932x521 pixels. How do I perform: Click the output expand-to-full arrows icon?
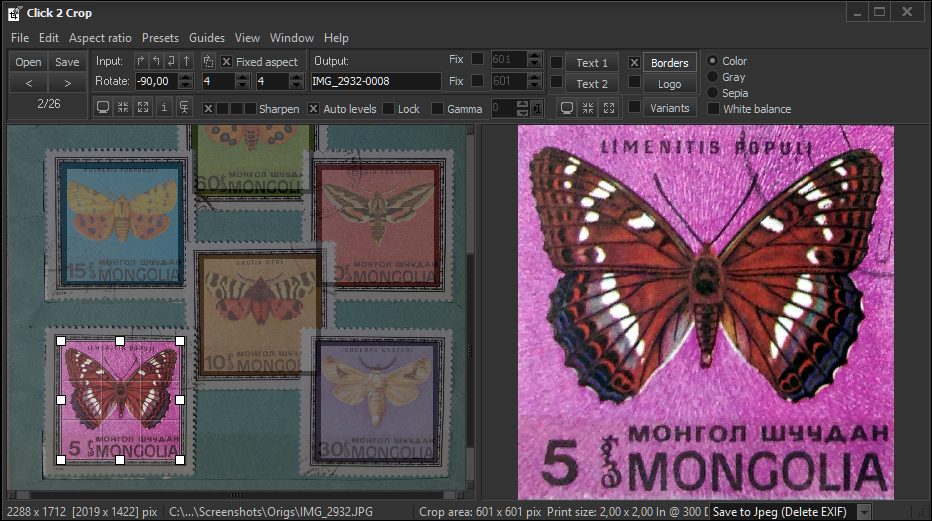(609, 108)
